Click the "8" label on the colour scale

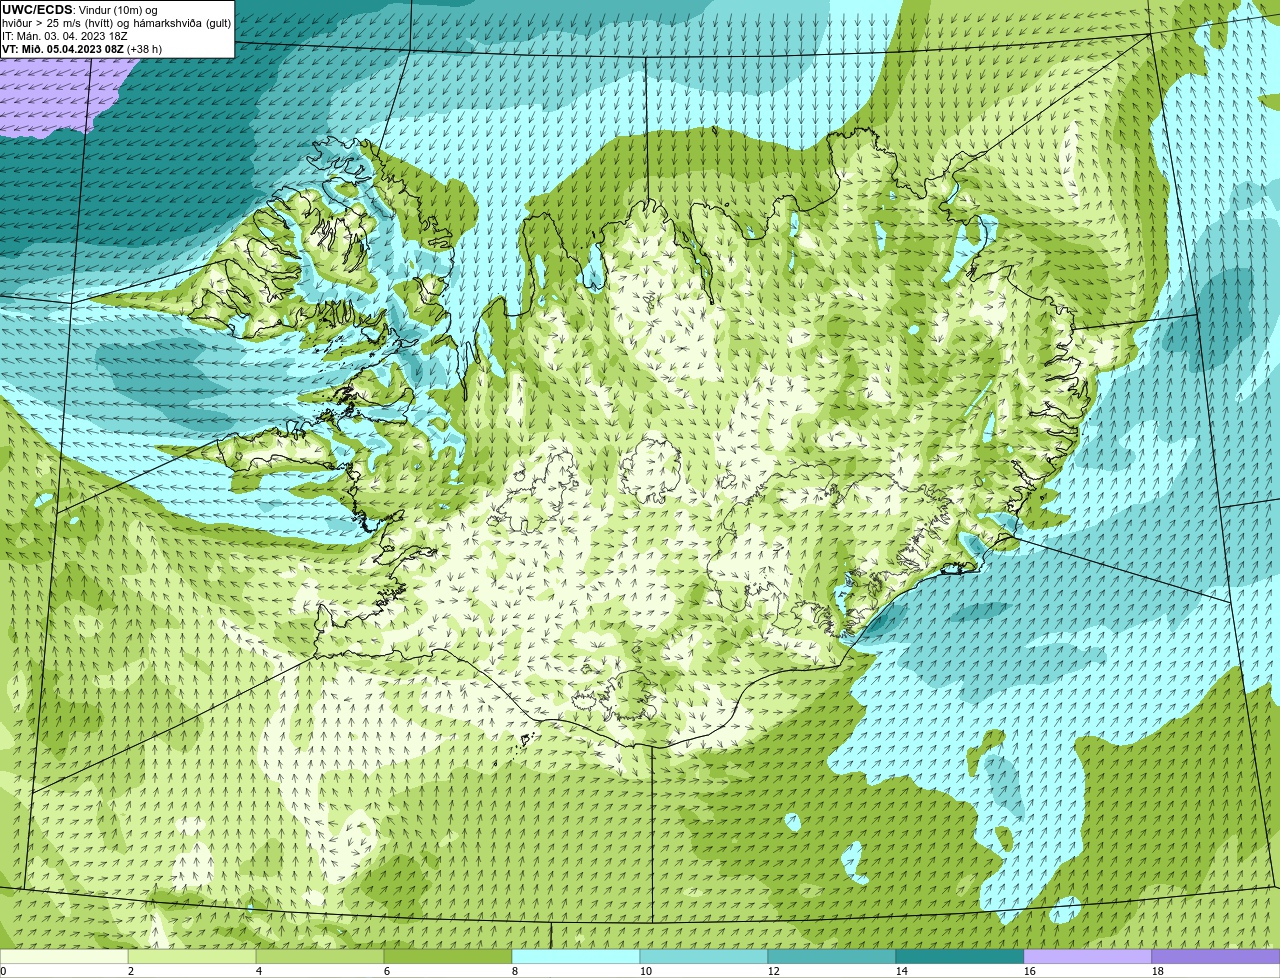point(515,971)
